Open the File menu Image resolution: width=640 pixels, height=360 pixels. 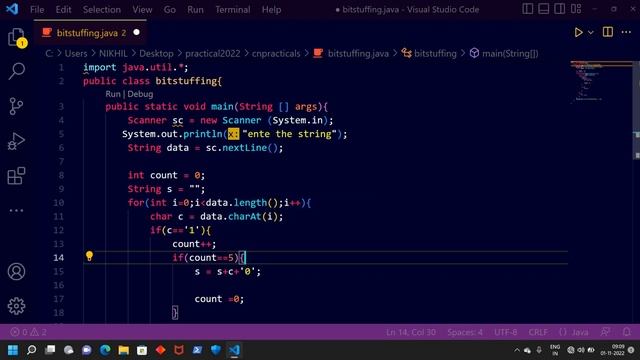[37, 9]
